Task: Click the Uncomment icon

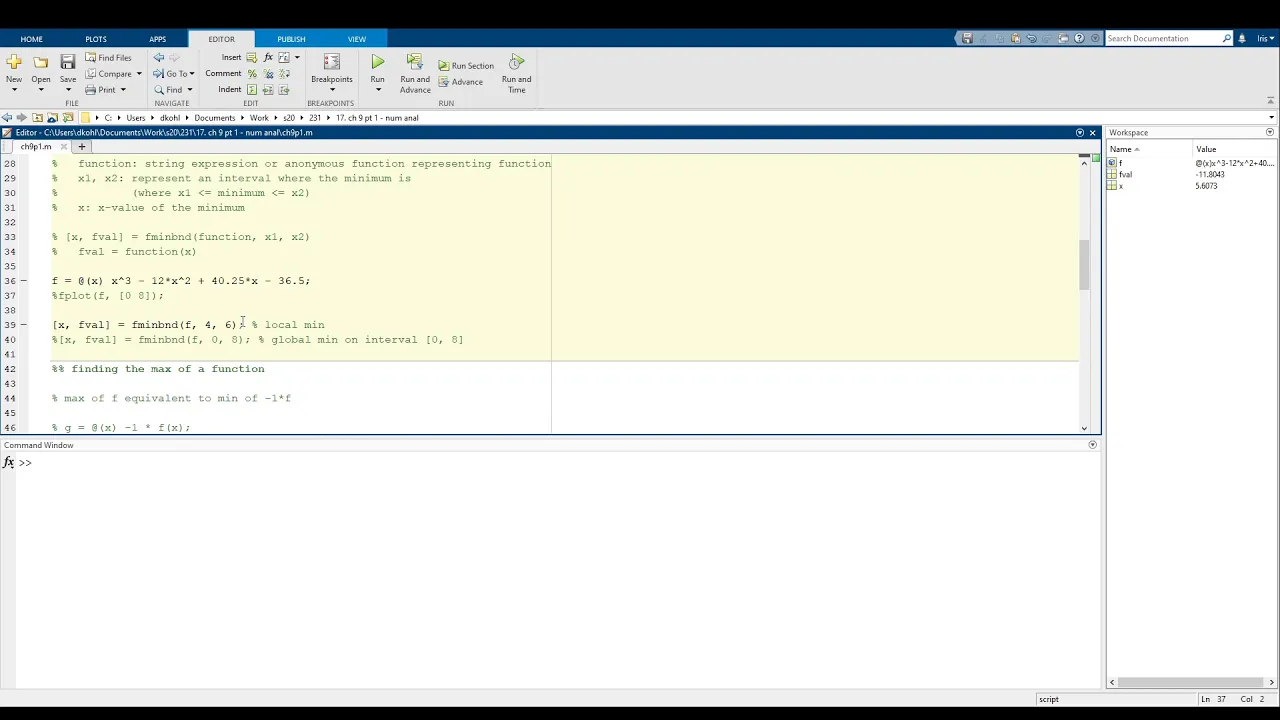Action: (268, 74)
